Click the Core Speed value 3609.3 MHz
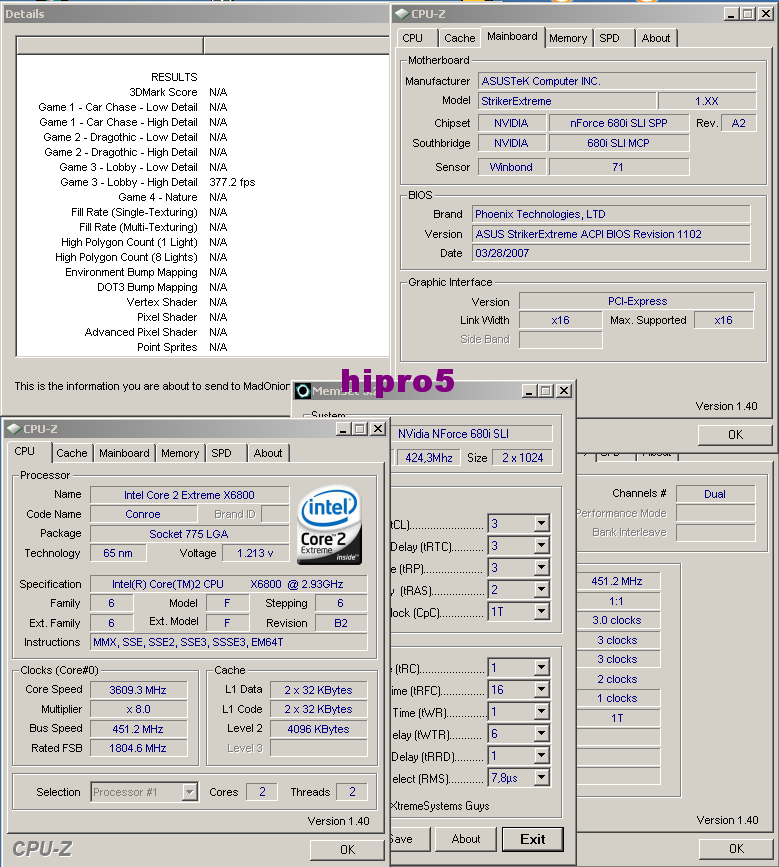 (138, 690)
